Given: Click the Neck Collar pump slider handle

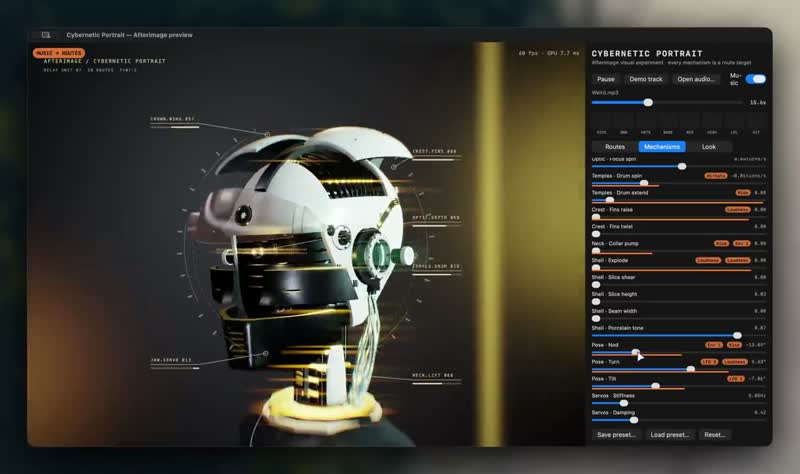Looking at the screenshot, I should (x=596, y=251).
